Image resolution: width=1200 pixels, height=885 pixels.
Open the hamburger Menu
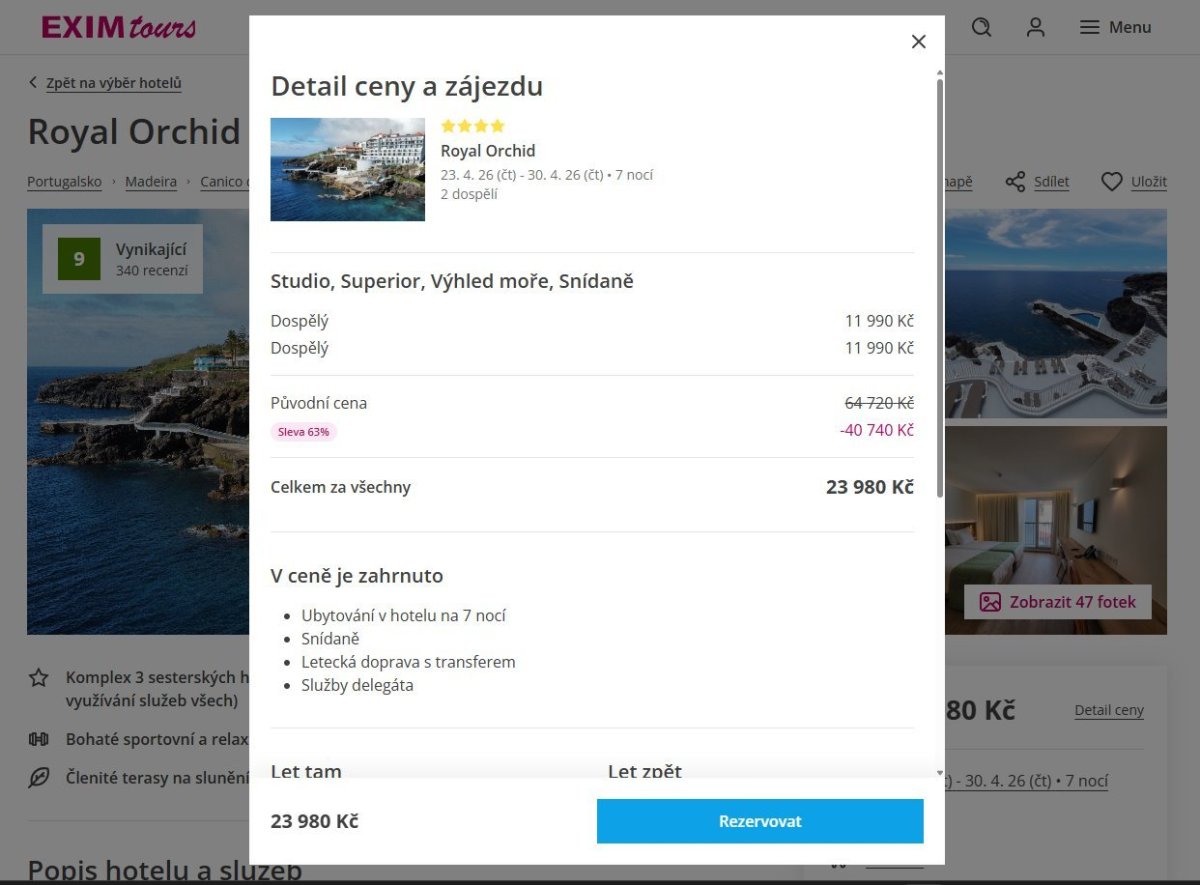click(x=1115, y=28)
